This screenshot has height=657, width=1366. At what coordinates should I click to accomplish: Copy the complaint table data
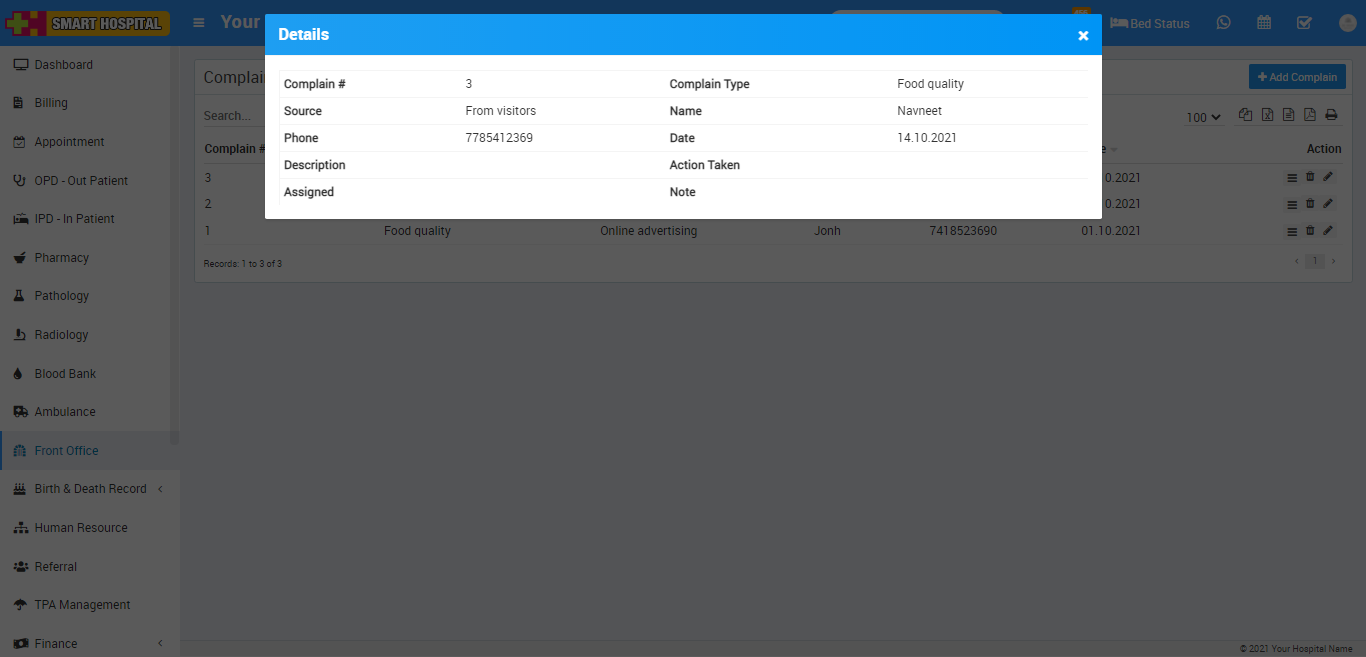tap(1245, 115)
